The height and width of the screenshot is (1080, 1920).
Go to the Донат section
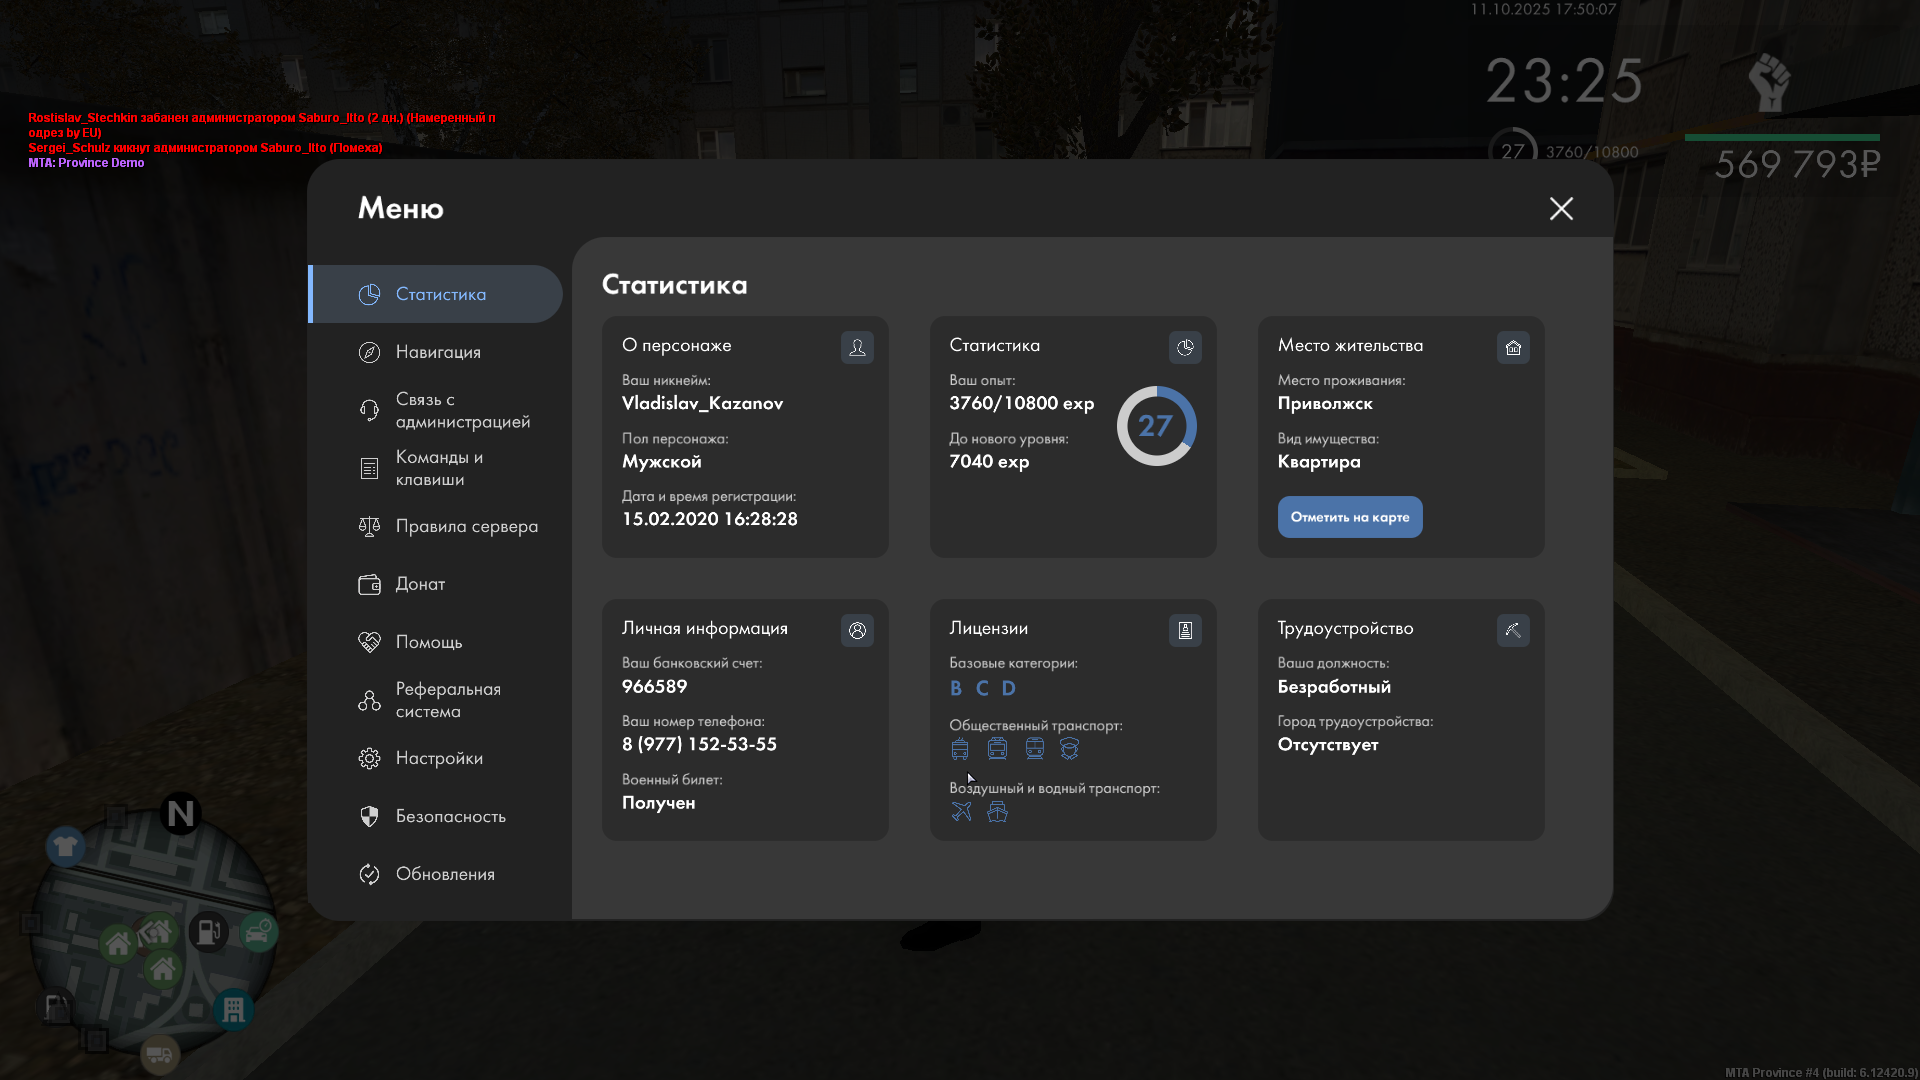[419, 584]
